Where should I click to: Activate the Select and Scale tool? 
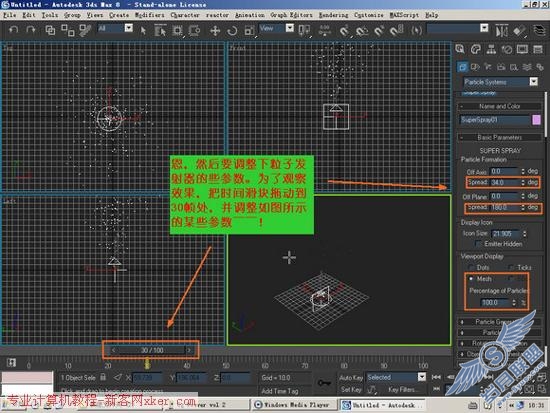tap(249, 31)
